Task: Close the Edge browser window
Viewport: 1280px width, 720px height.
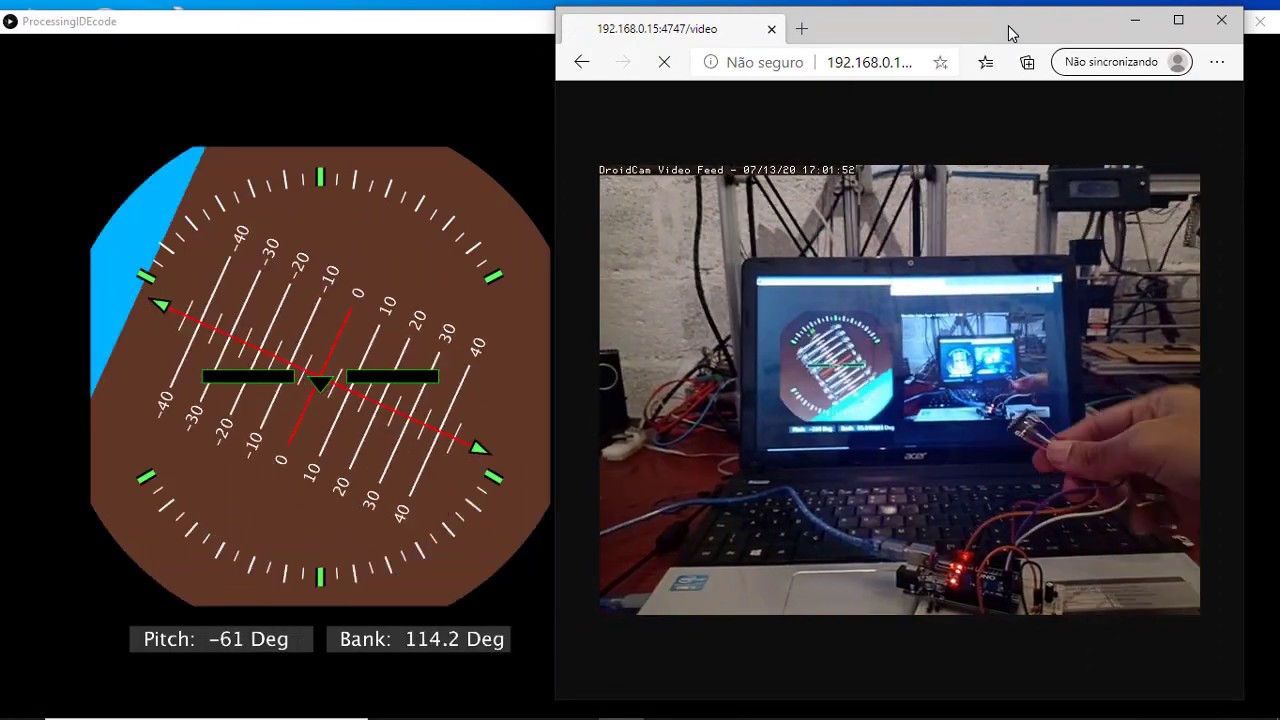Action: tap(1221, 20)
